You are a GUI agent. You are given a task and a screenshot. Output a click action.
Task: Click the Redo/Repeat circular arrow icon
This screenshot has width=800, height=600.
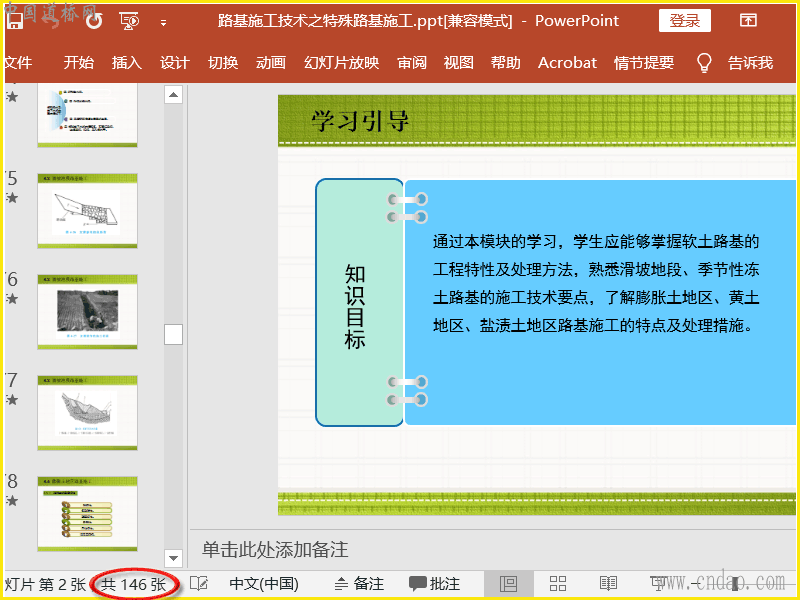[94, 20]
